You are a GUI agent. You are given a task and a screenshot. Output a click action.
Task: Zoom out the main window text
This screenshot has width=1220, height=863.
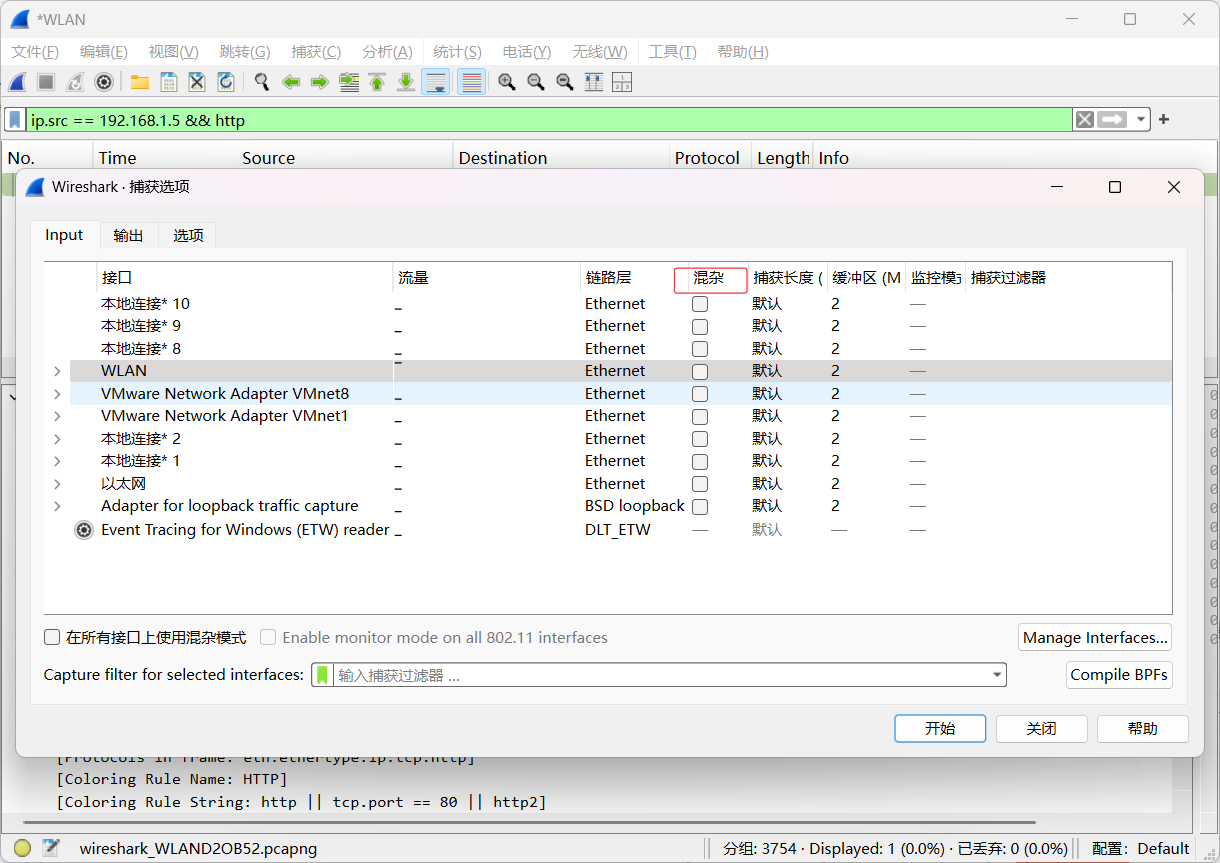tap(536, 82)
